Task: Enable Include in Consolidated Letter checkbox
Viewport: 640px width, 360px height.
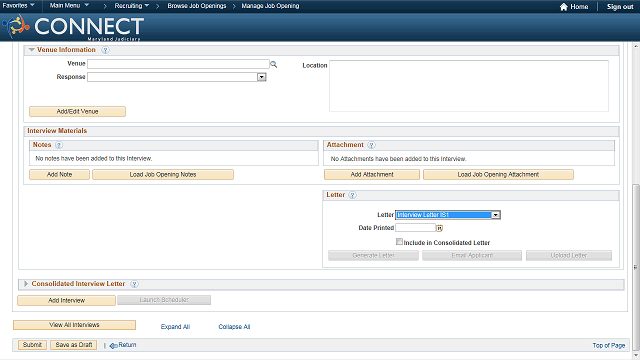Action: (399, 242)
